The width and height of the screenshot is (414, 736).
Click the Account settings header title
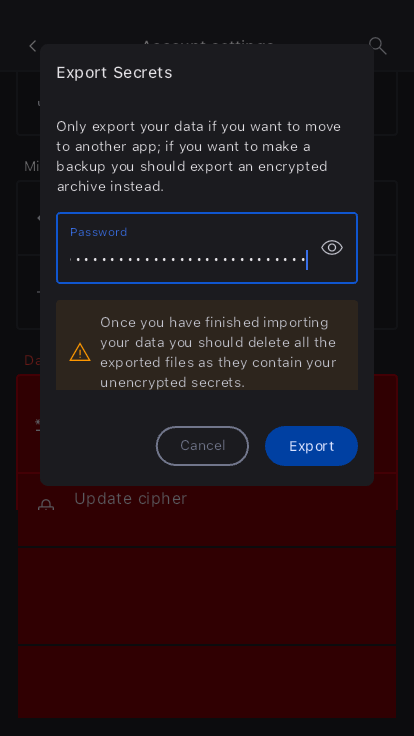click(207, 44)
